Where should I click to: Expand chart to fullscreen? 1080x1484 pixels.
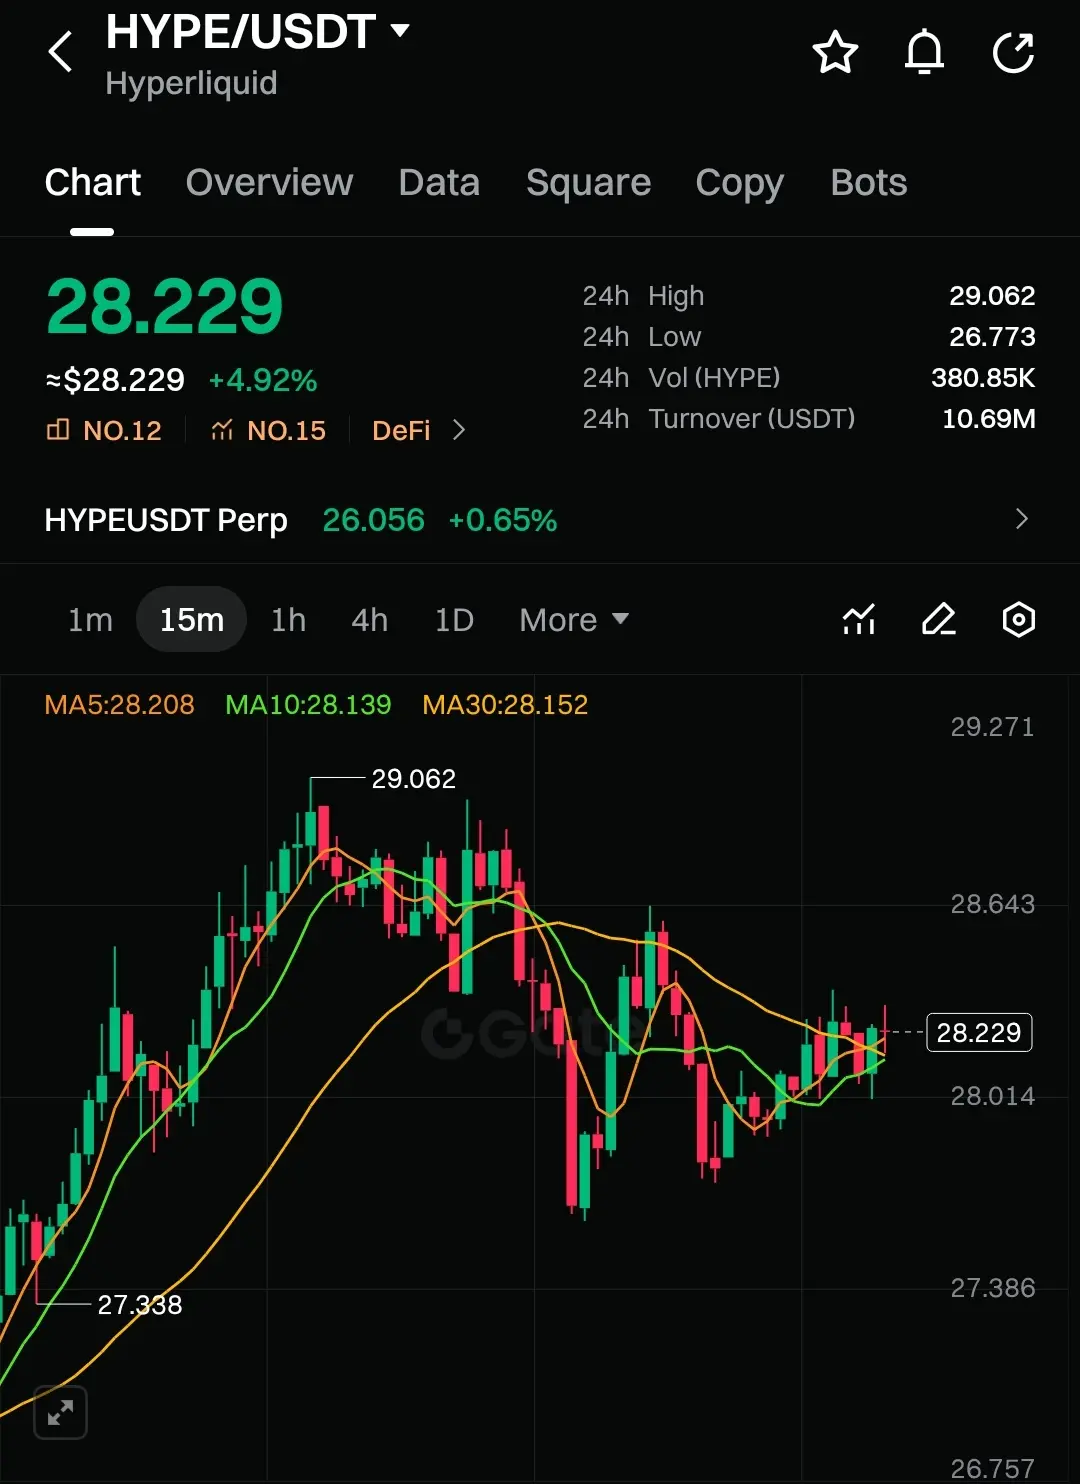coord(61,1412)
